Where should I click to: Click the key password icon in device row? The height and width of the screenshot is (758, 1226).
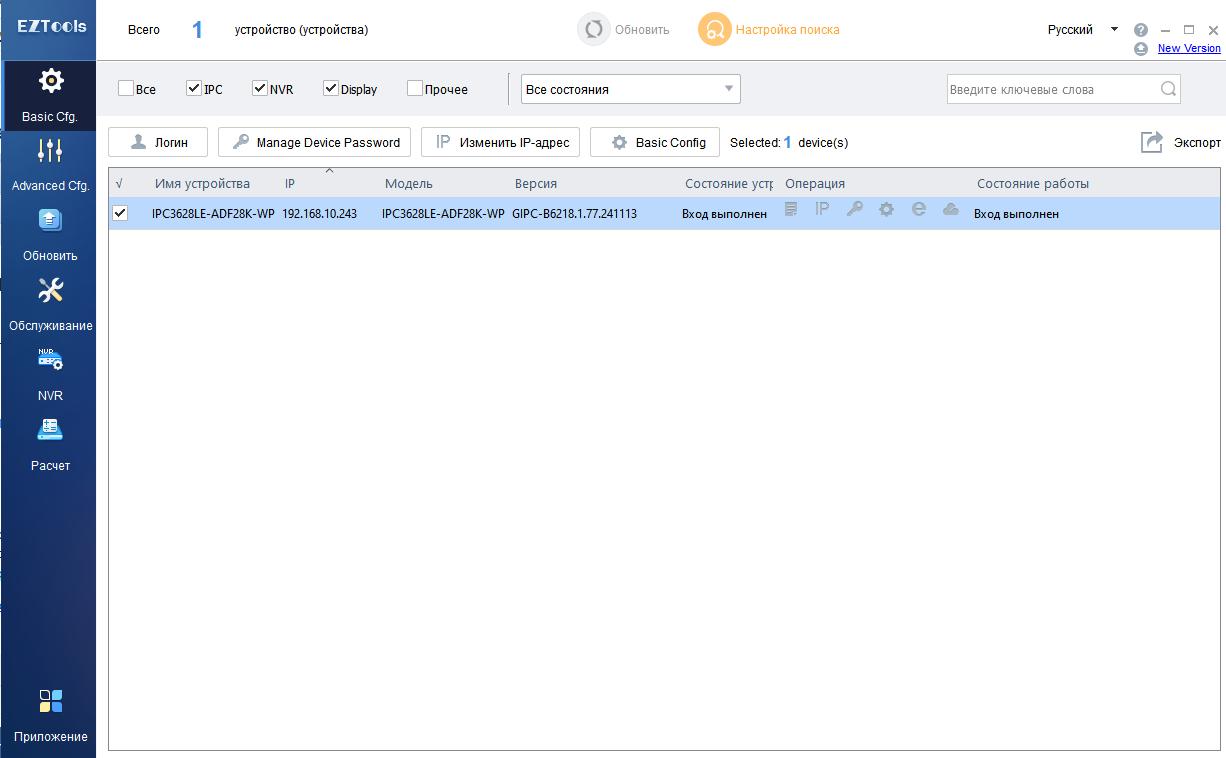point(854,210)
